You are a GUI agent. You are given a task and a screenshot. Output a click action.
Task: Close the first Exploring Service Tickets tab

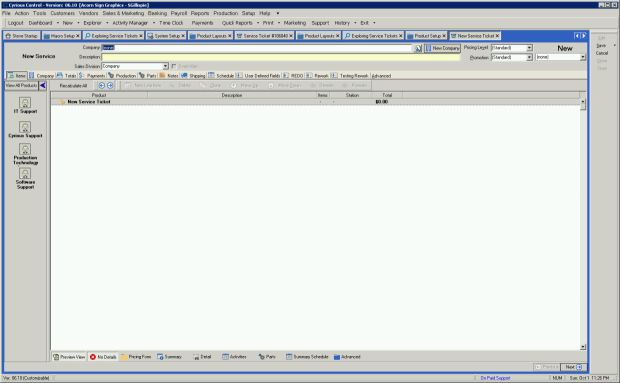coord(141,36)
